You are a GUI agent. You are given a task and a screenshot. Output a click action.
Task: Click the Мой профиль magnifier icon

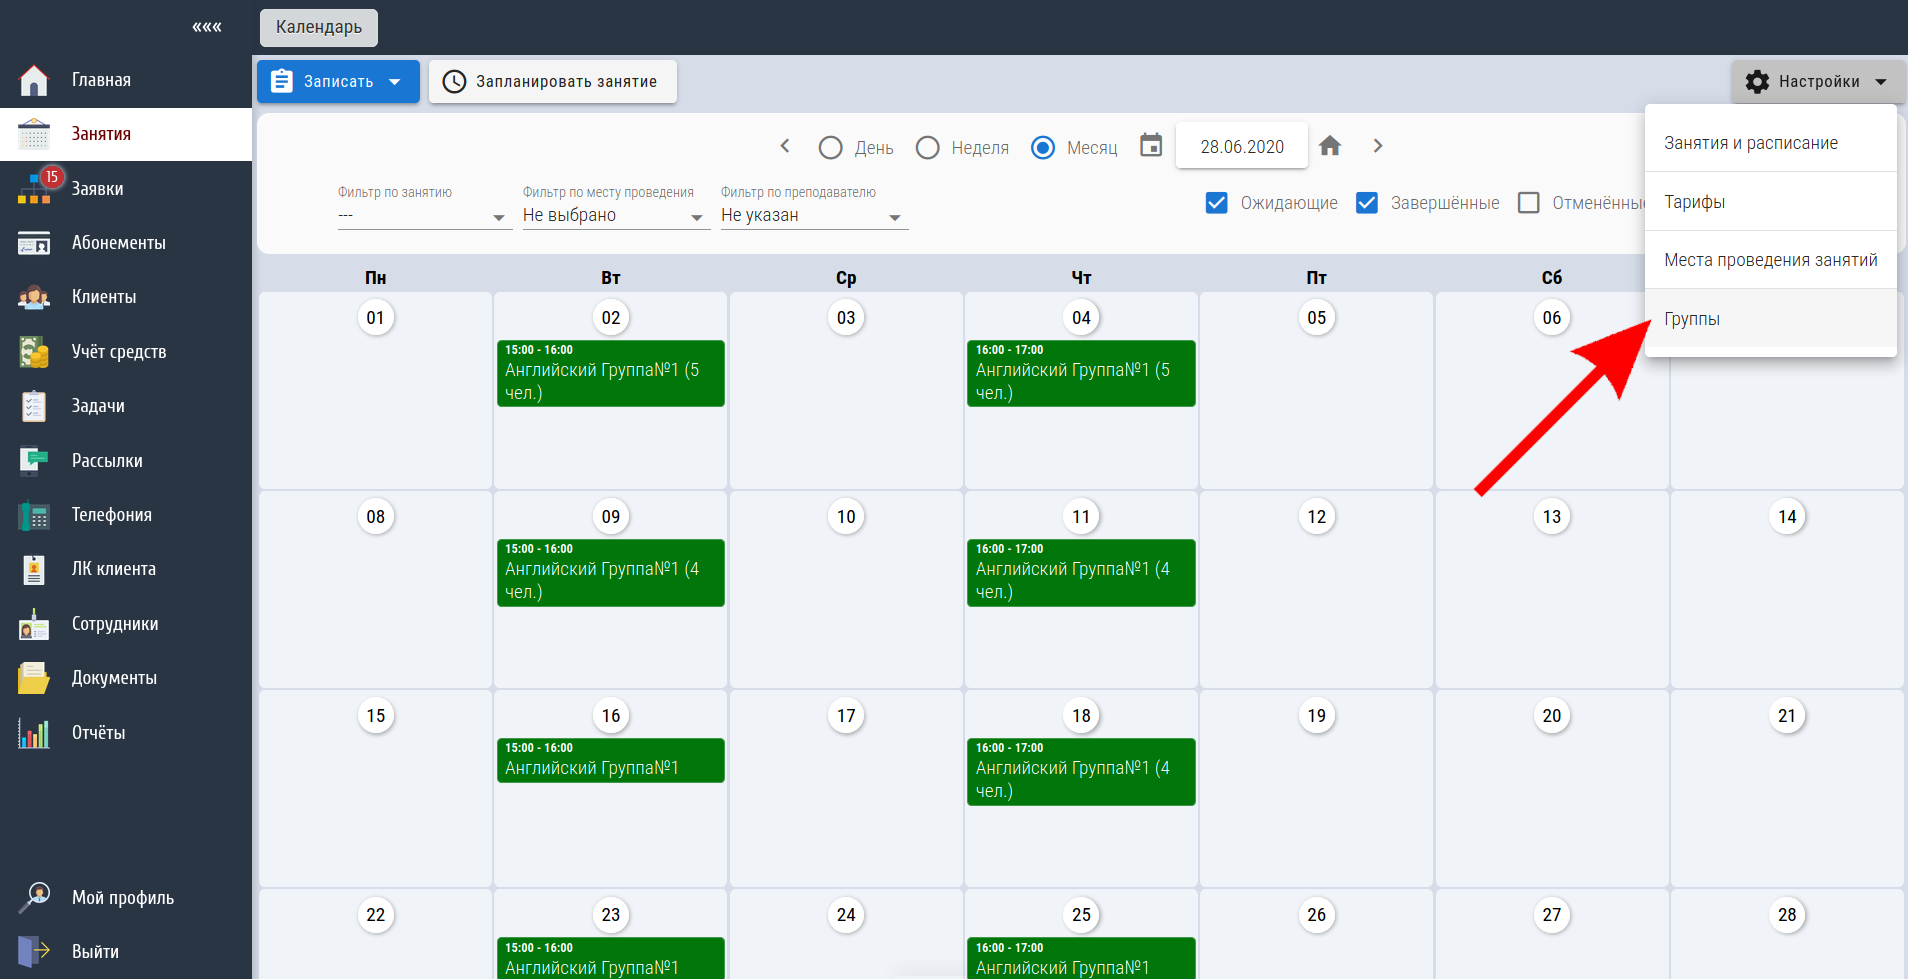click(x=34, y=897)
